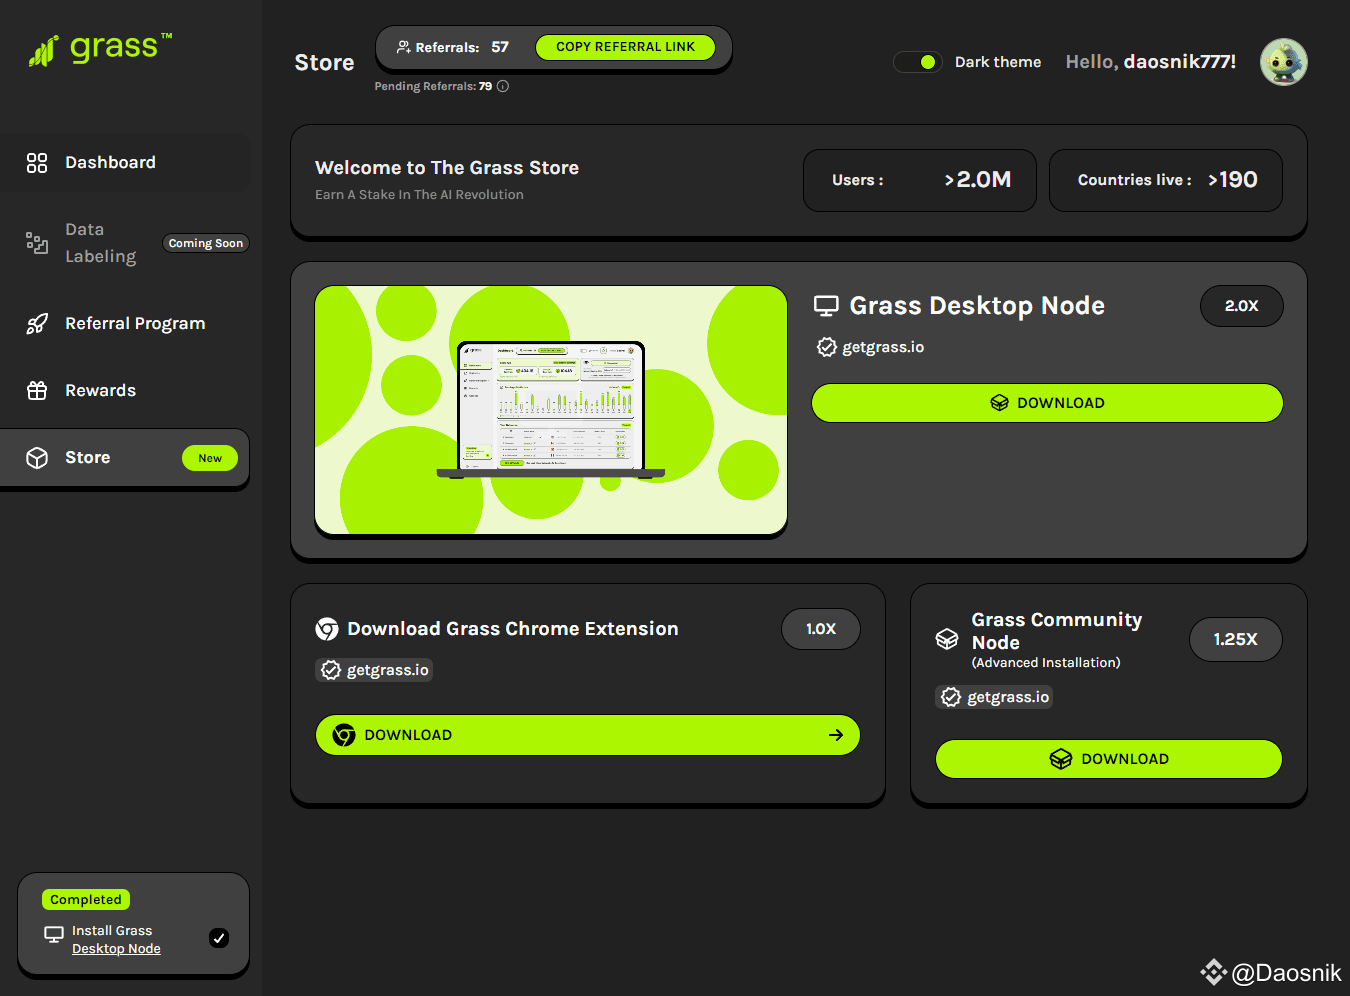Click the Store page heading
The image size is (1350, 996).
tap(324, 63)
